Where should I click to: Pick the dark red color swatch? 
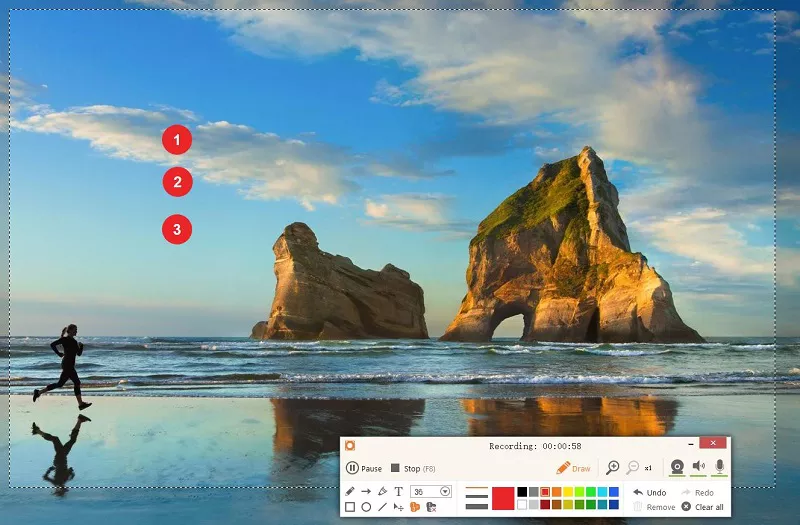[545, 505]
